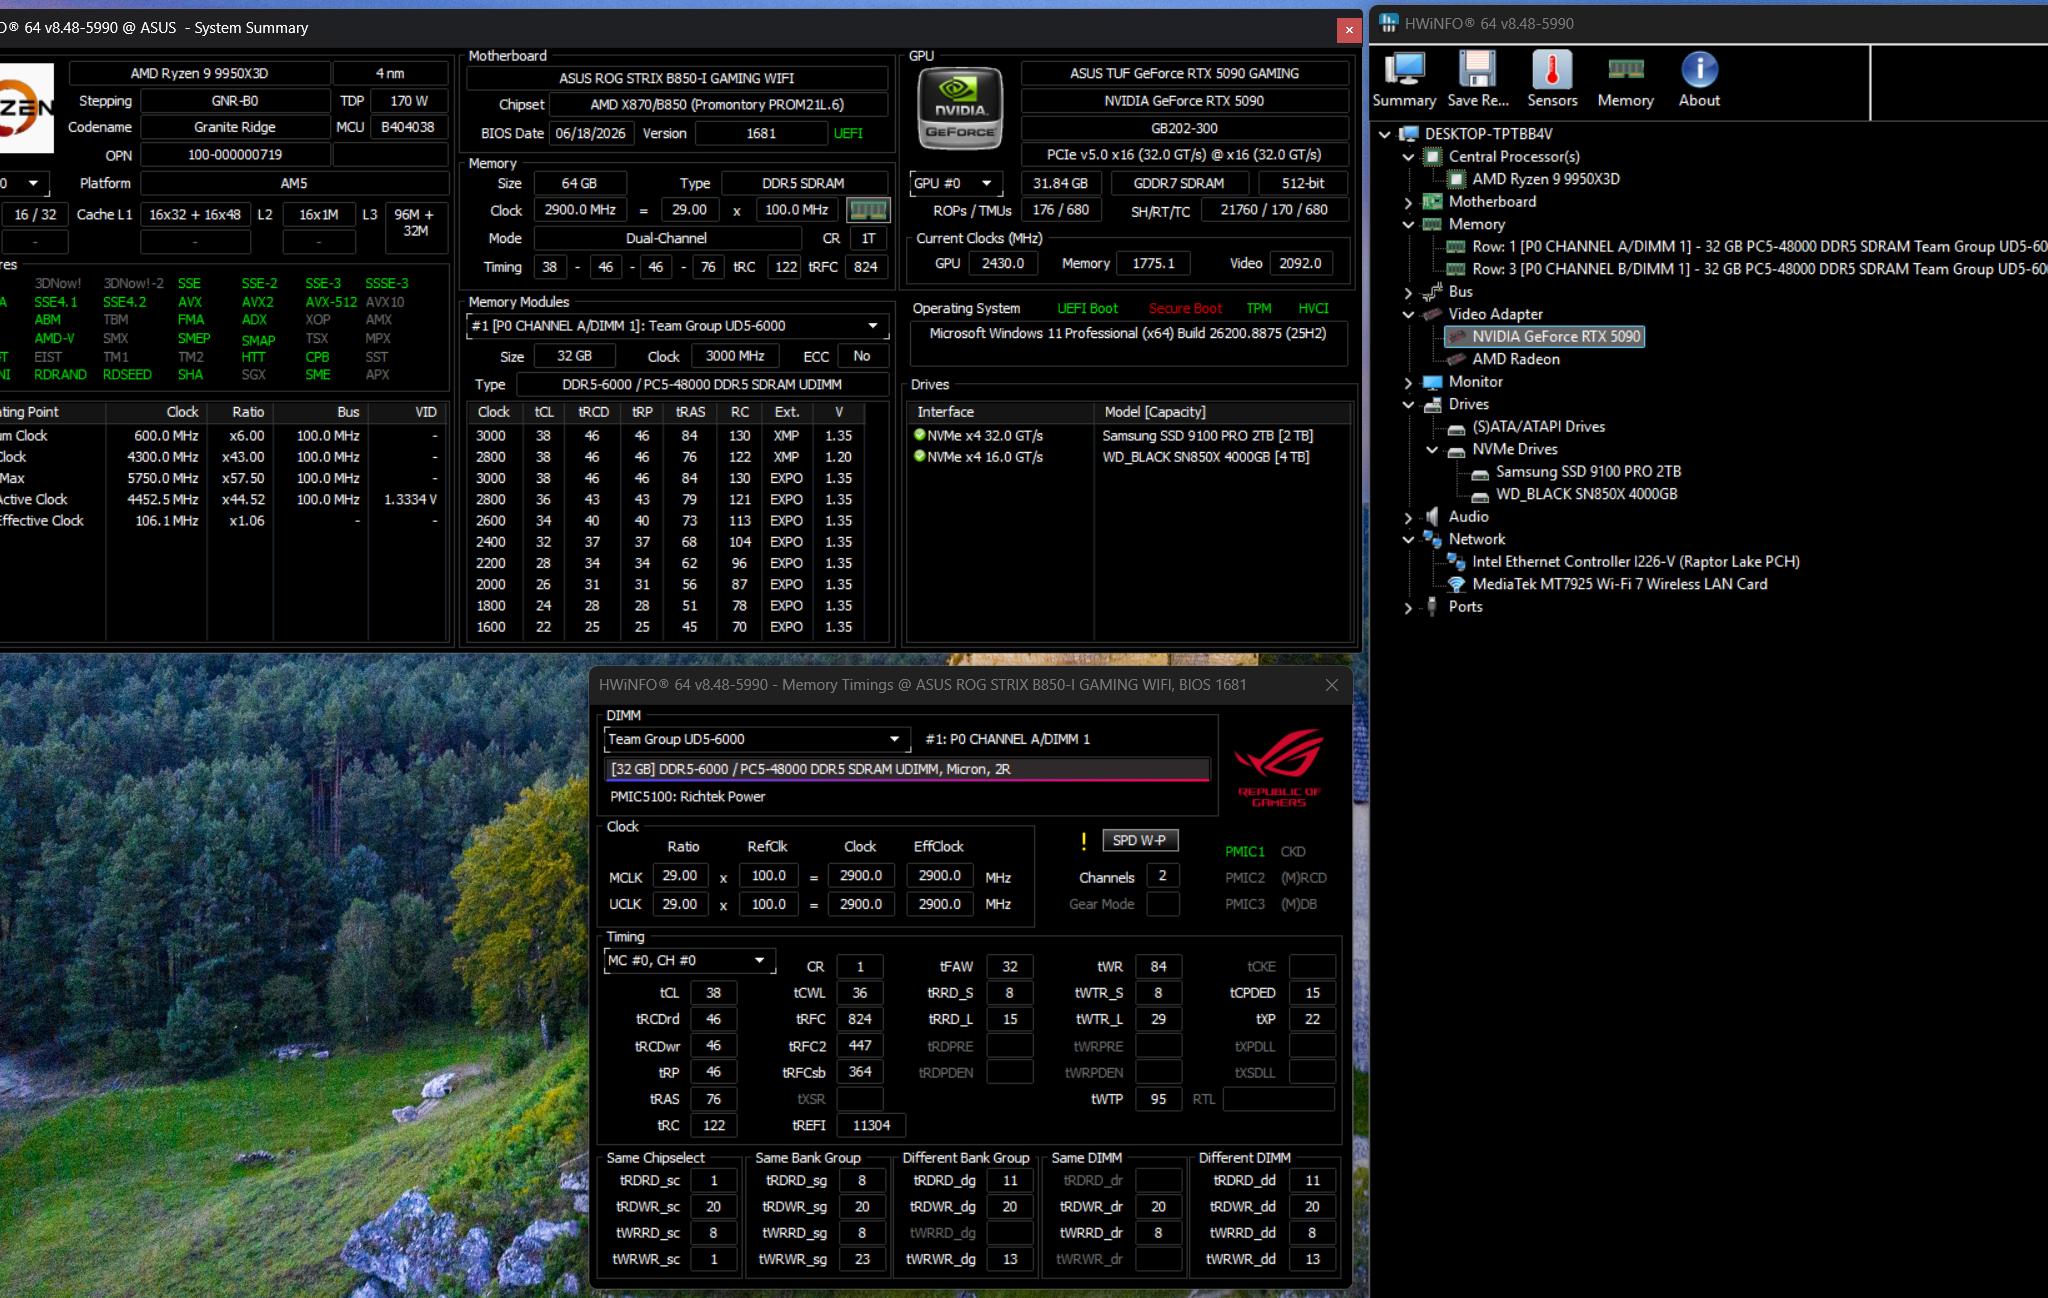The width and height of the screenshot is (2048, 1298).
Task: Expand the Ports tree node
Action: (x=1409, y=608)
